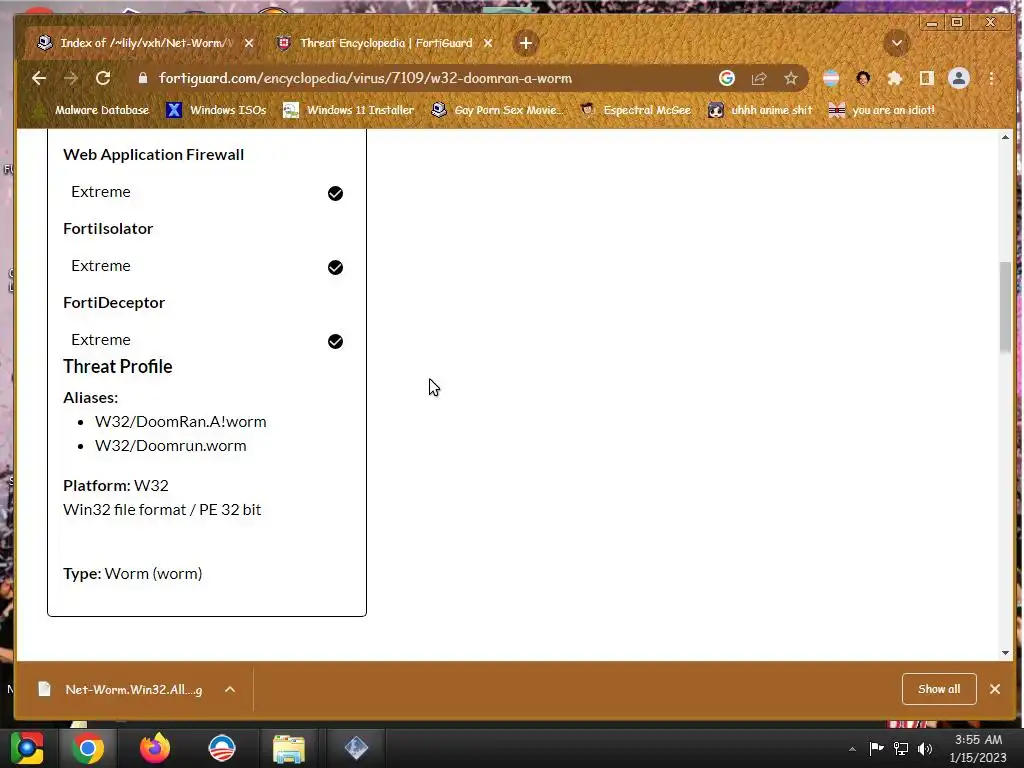Close the Threat Encyclopedia tab
This screenshot has width=1024, height=768.
pos(488,43)
